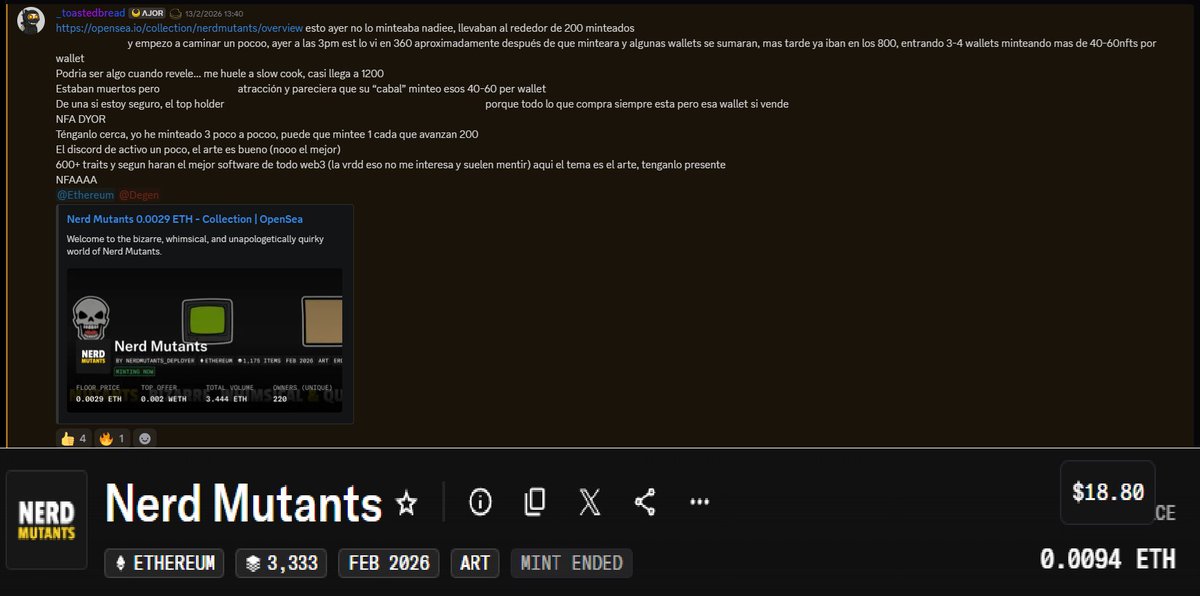Image resolution: width=1200 pixels, height=596 pixels.
Task: Click the AJOR role badge
Action: (x=146, y=13)
